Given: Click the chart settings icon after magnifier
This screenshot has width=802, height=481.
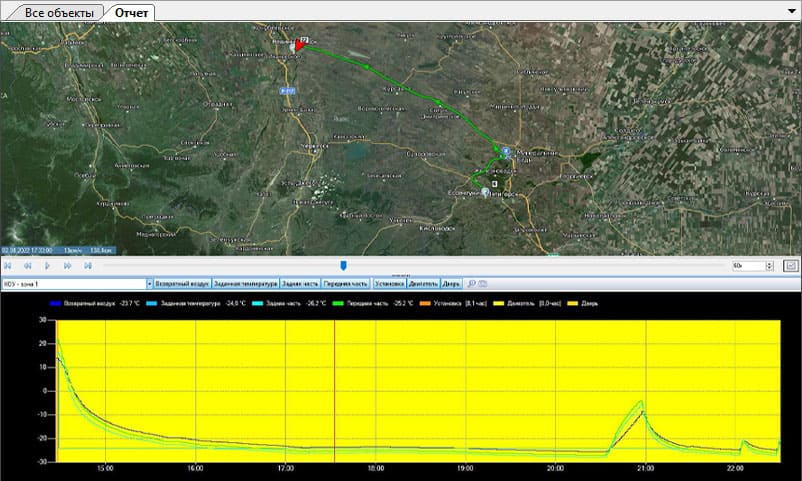Looking at the screenshot, I should (482, 284).
